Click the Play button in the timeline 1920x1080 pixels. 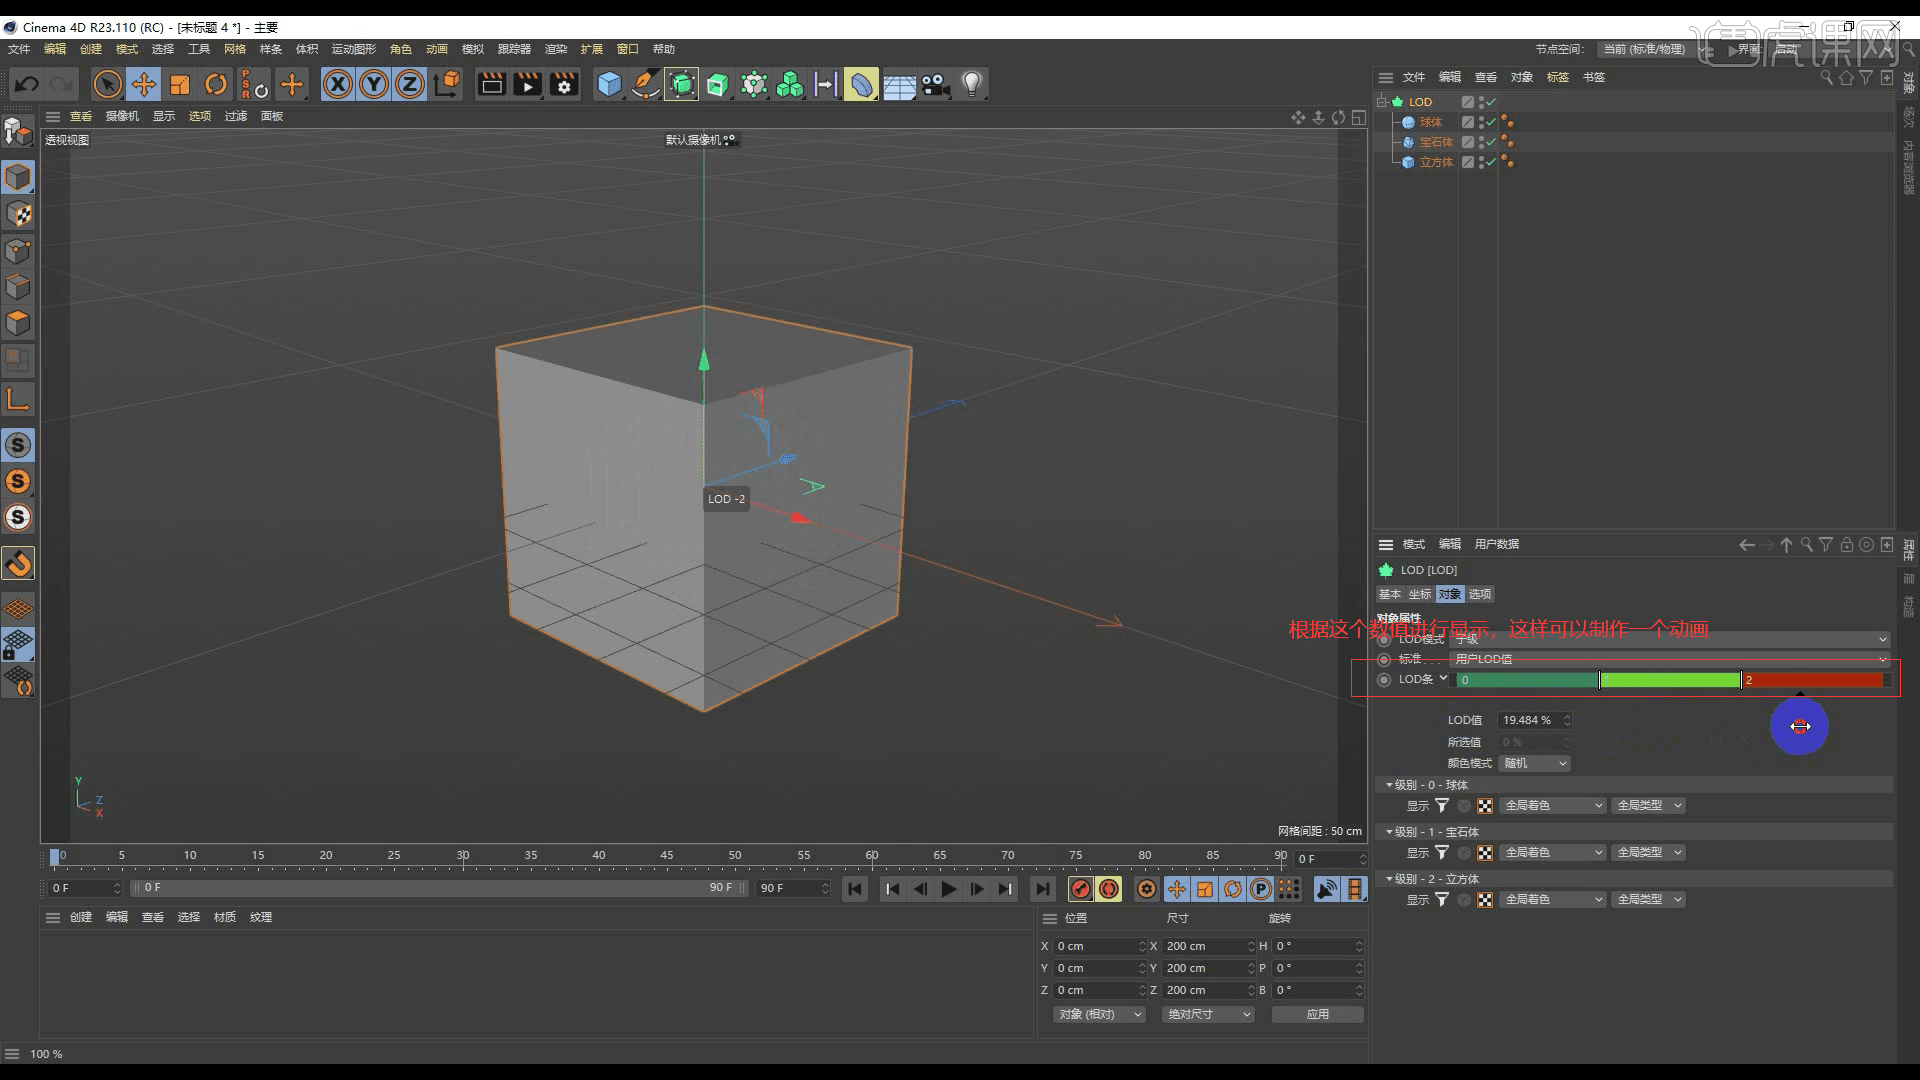(947, 888)
